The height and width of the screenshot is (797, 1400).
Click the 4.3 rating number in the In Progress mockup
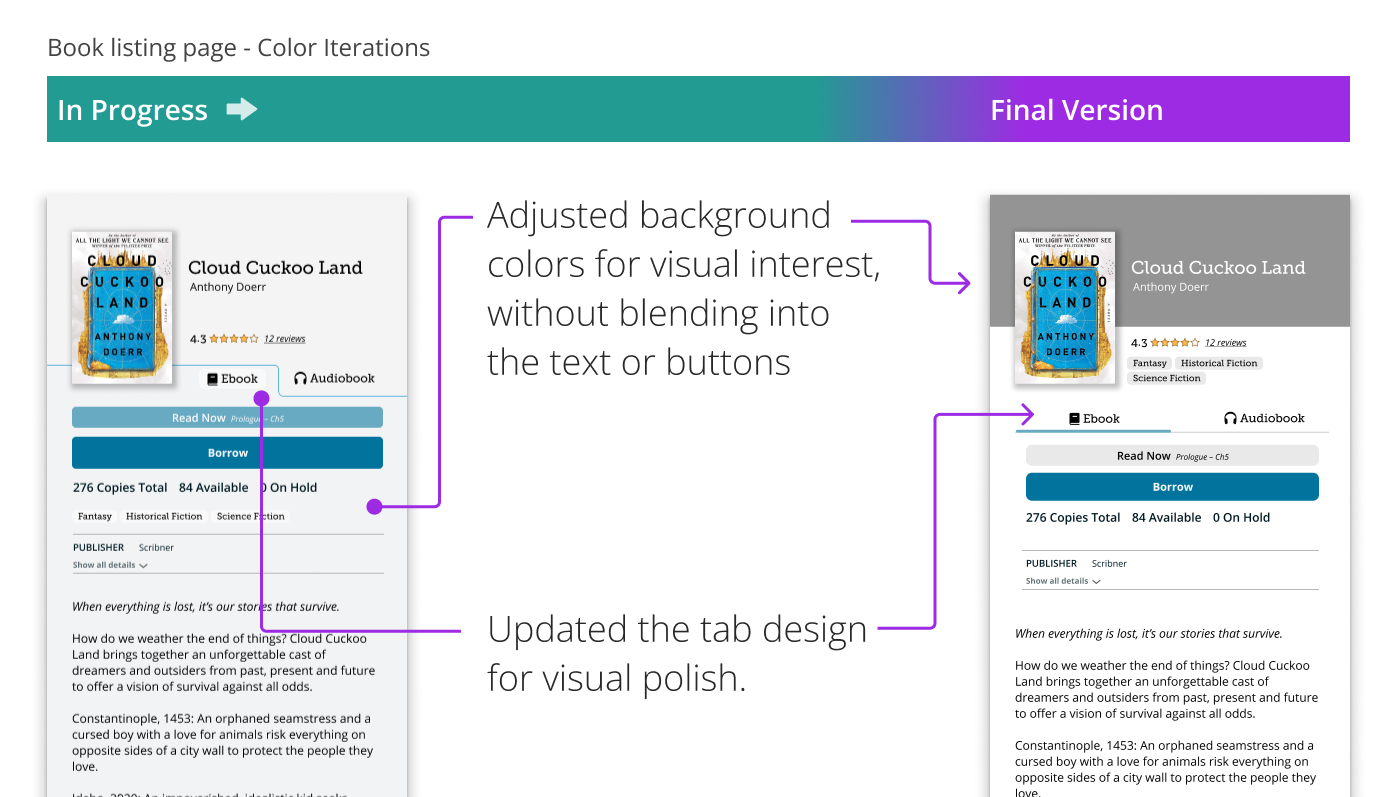click(x=198, y=339)
